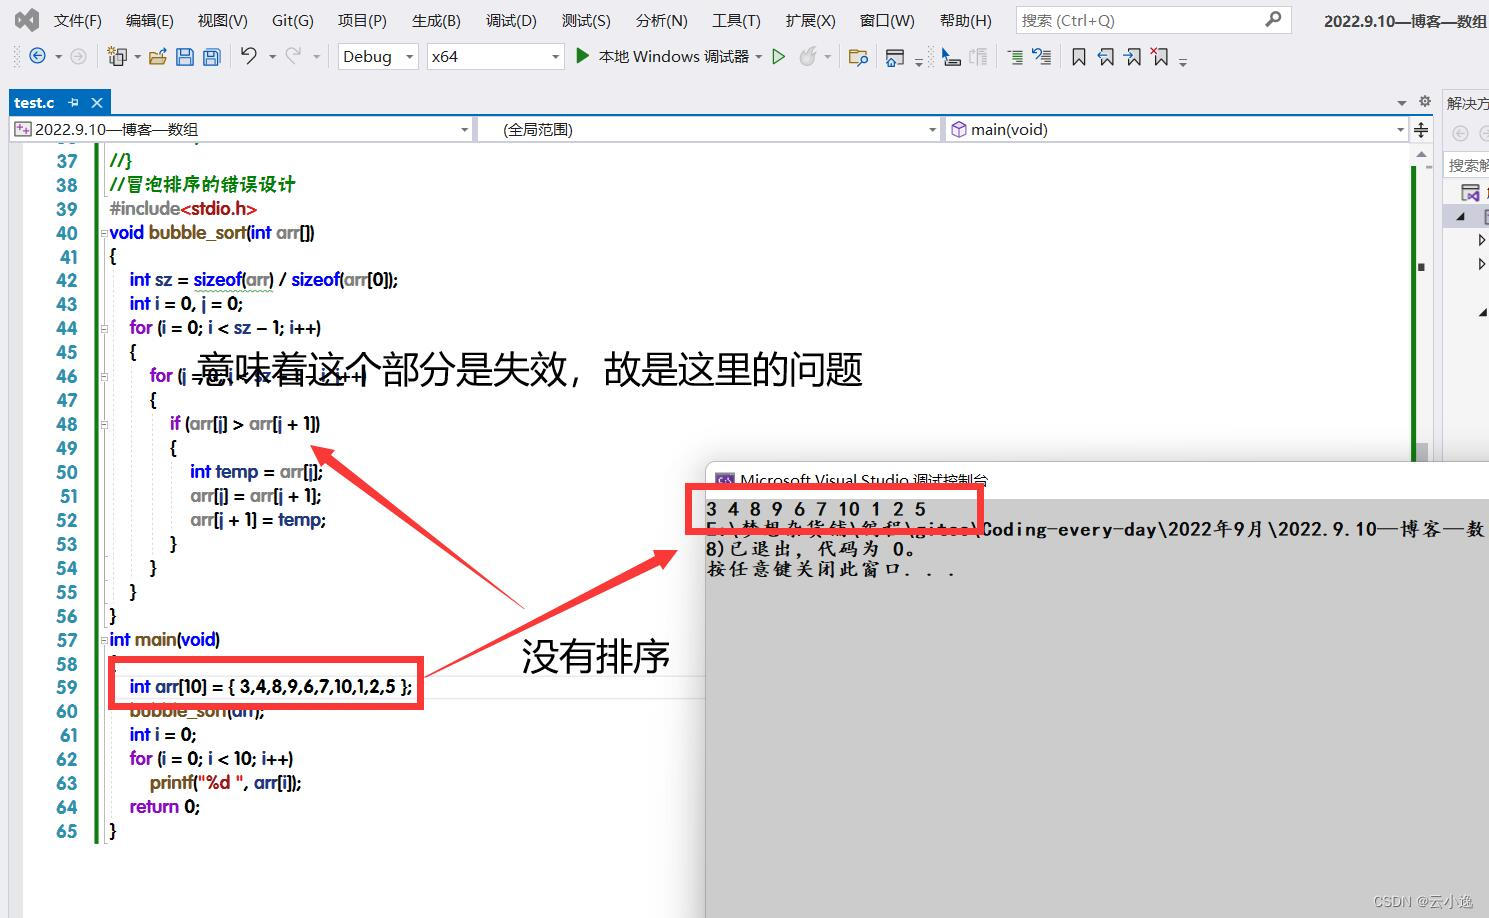Image resolution: width=1489 pixels, height=918 pixels.
Task: Open the new project dropdown arrow
Action: pos(137,57)
